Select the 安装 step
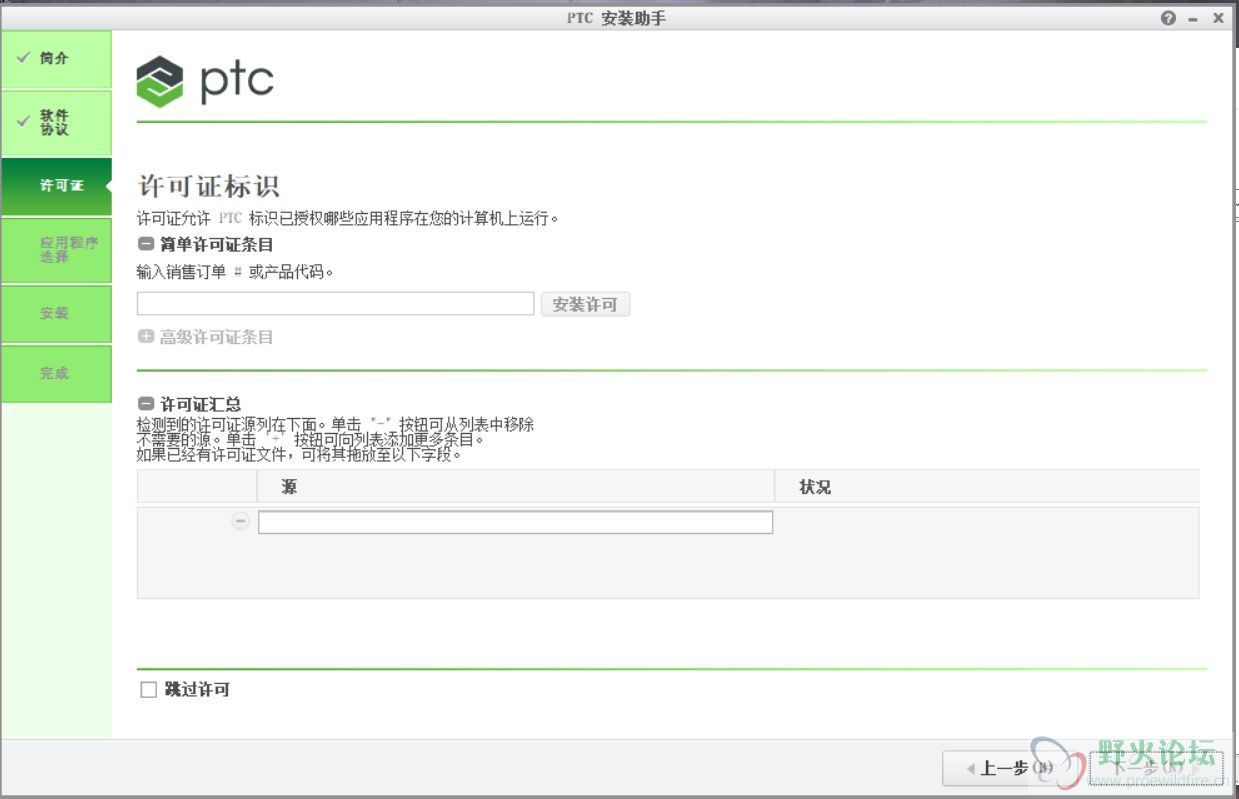This screenshot has width=1239, height=799. click(x=56, y=313)
